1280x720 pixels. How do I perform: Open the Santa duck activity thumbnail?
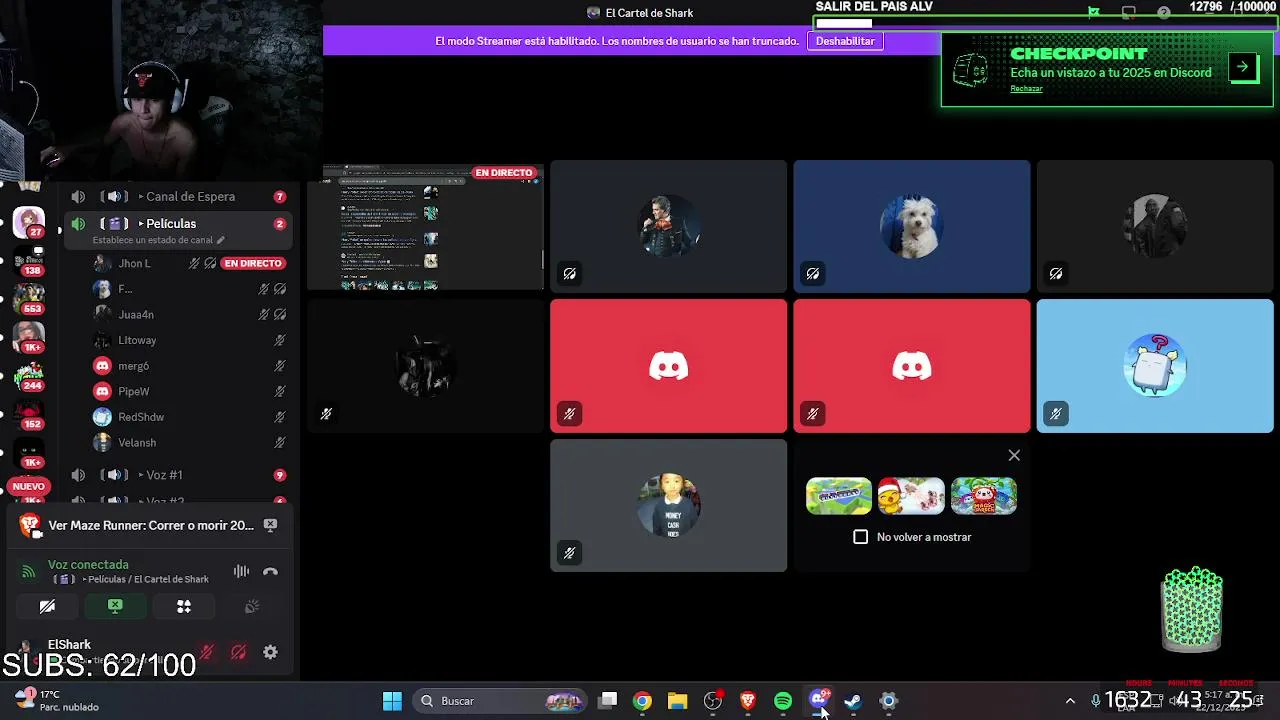911,496
